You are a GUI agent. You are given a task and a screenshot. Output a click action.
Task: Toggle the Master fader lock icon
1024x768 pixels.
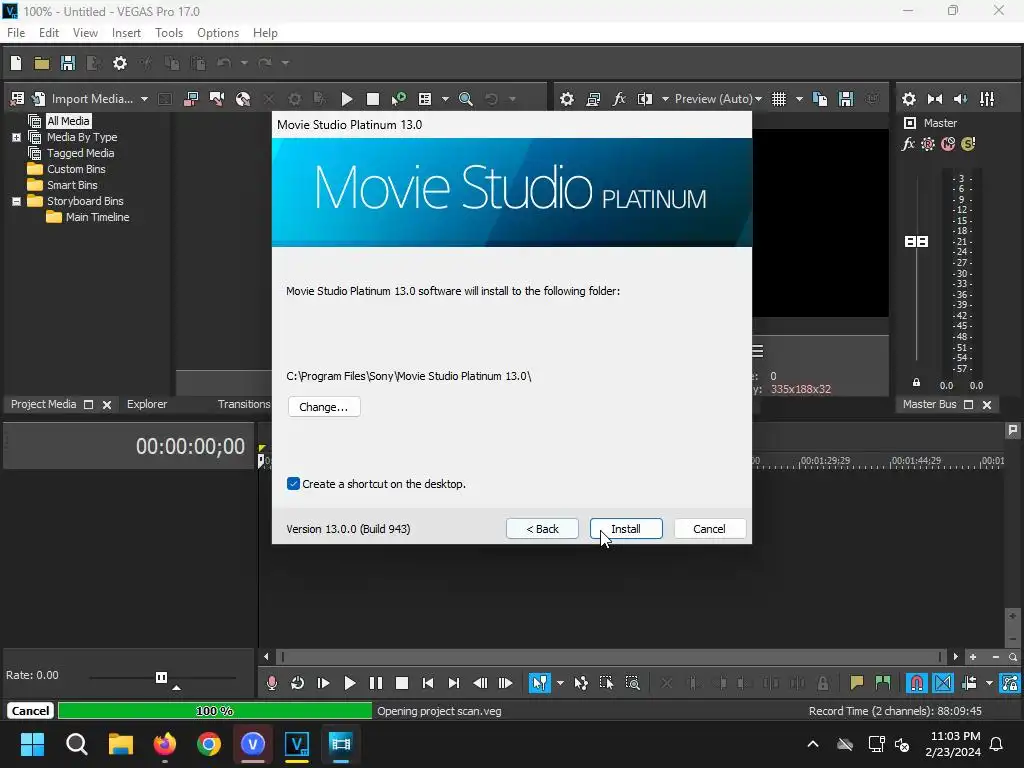(916, 383)
